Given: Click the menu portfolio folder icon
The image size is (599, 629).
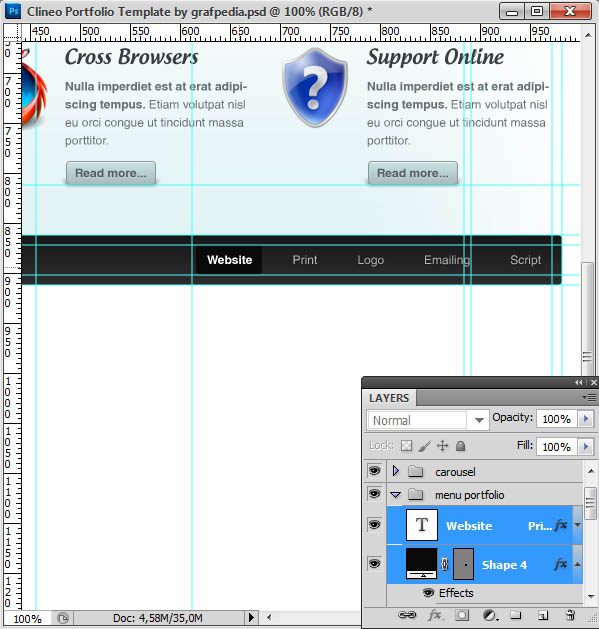Looking at the screenshot, I should point(416,495).
